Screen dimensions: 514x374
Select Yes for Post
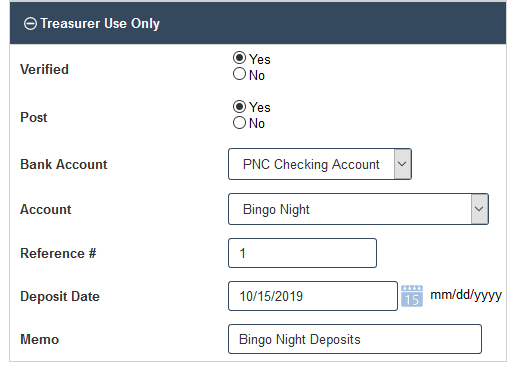click(239, 106)
